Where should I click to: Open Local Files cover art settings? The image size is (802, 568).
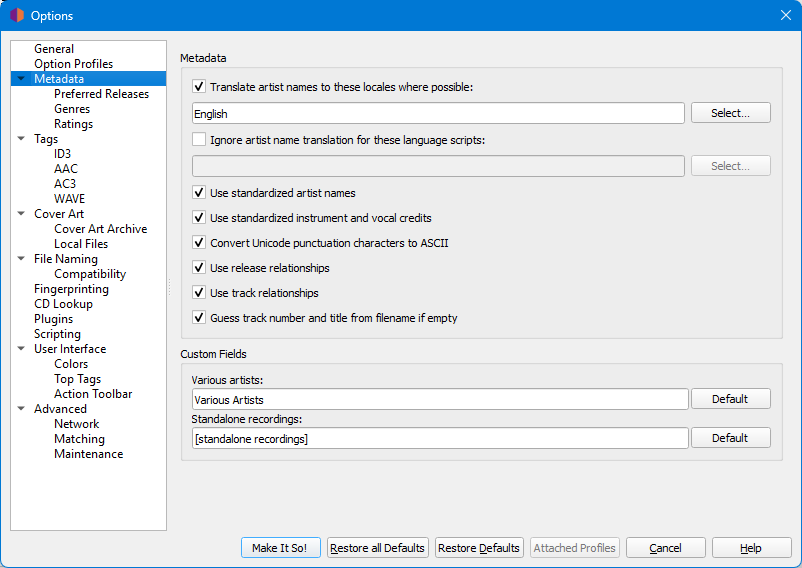click(x=81, y=244)
